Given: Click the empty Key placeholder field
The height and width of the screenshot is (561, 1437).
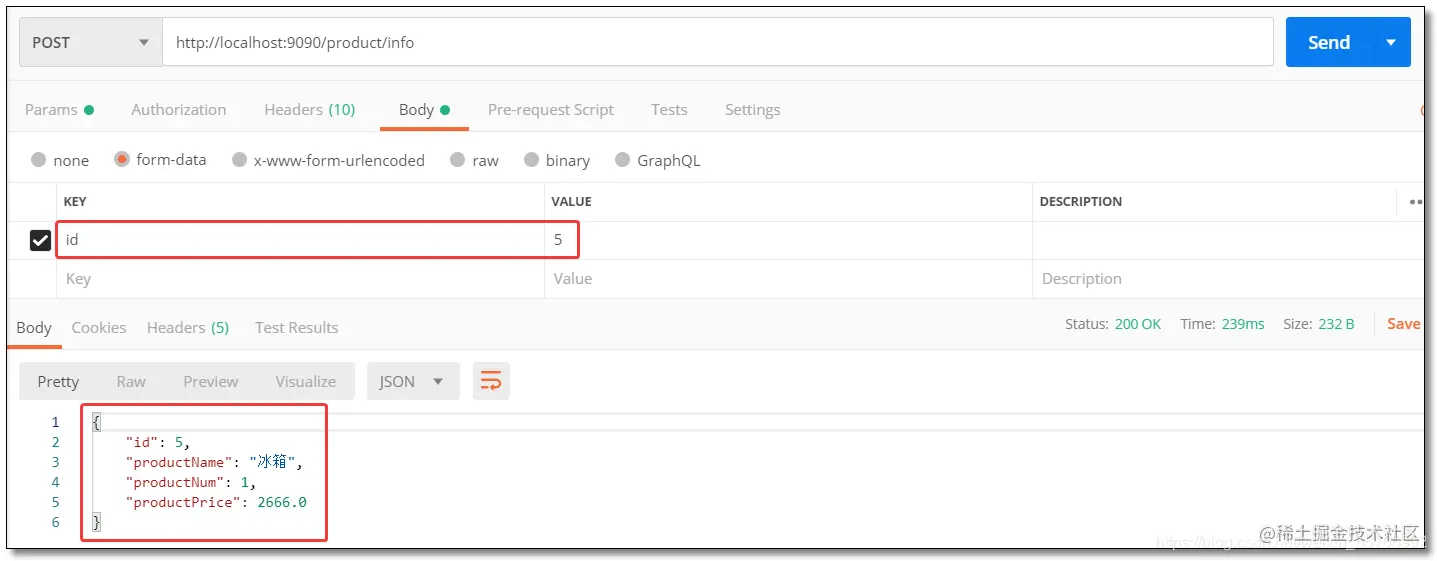Looking at the screenshot, I should pyautogui.click(x=300, y=279).
